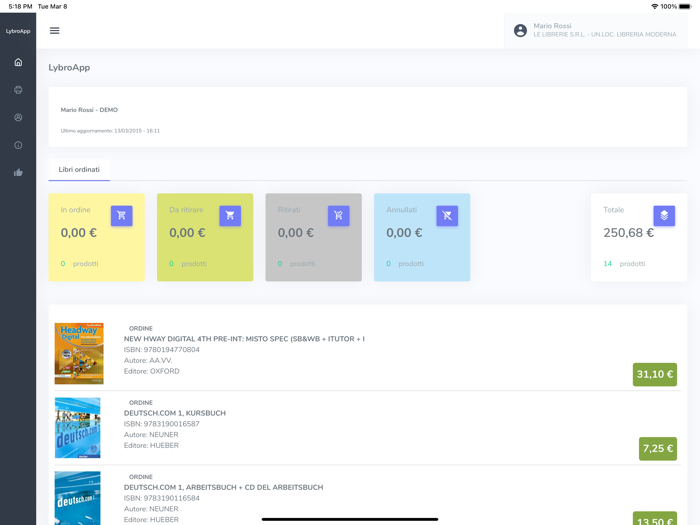
Task: Open the user profile icon in sidebar
Action: (18, 117)
